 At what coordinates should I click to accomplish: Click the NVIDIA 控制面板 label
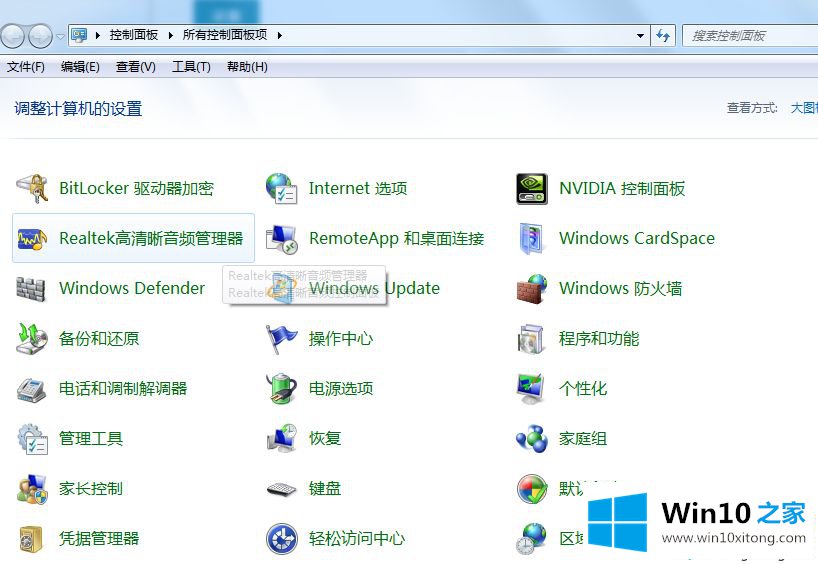click(622, 188)
